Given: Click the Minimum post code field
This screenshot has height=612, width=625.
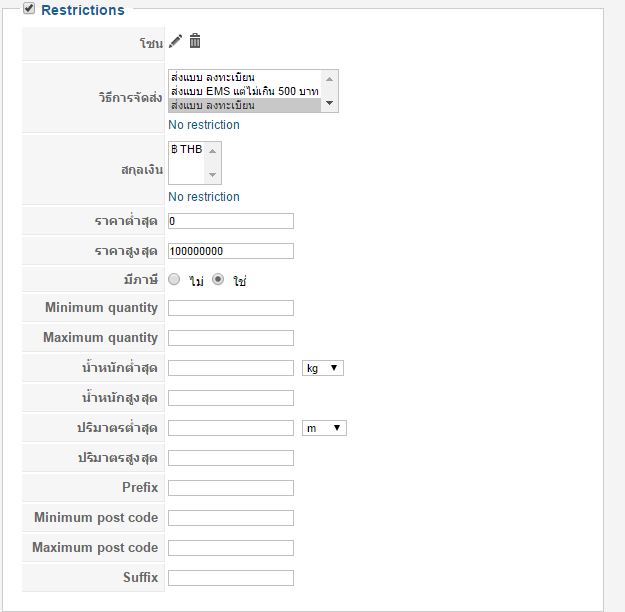Looking at the screenshot, I should point(231,518).
